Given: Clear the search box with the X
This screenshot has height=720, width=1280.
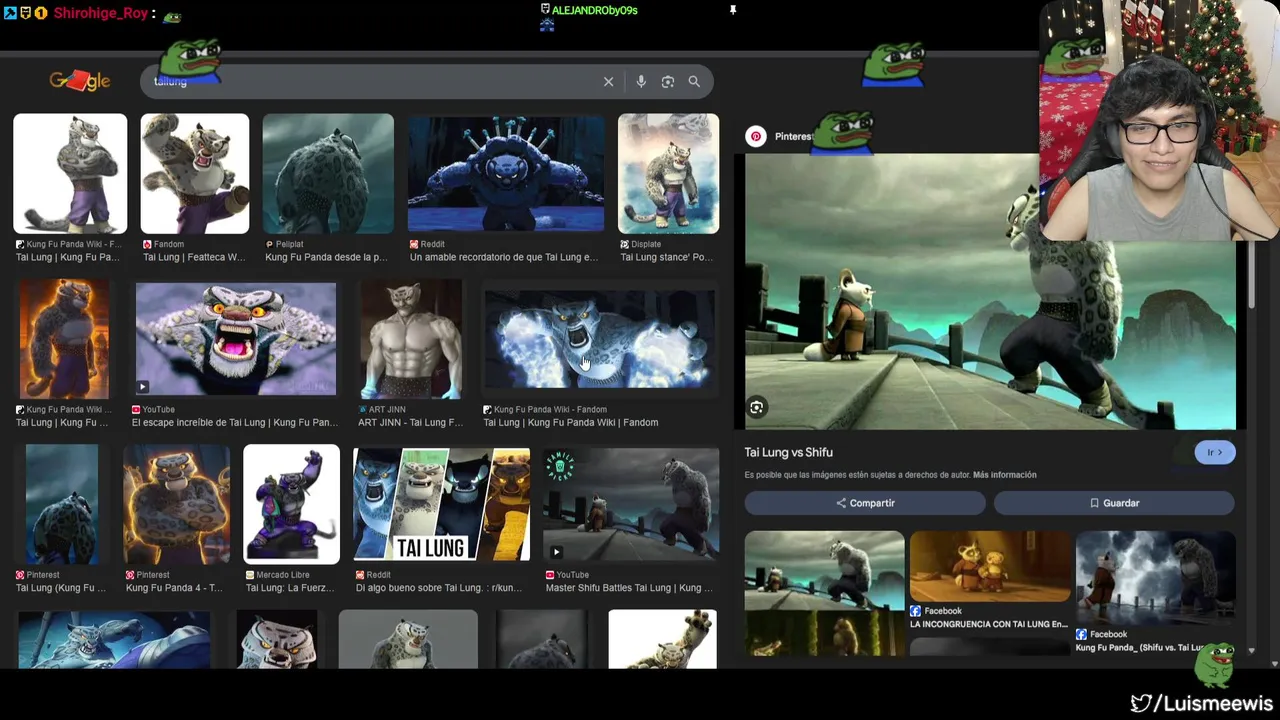Looking at the screenshot, I should pyautogui.click(x=608, y=82).
